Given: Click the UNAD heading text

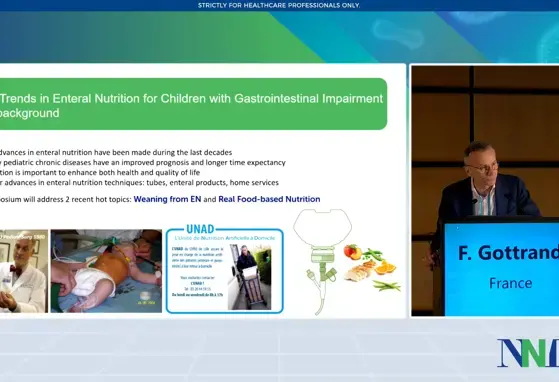Looking at the screenshot, I should 200,229.
